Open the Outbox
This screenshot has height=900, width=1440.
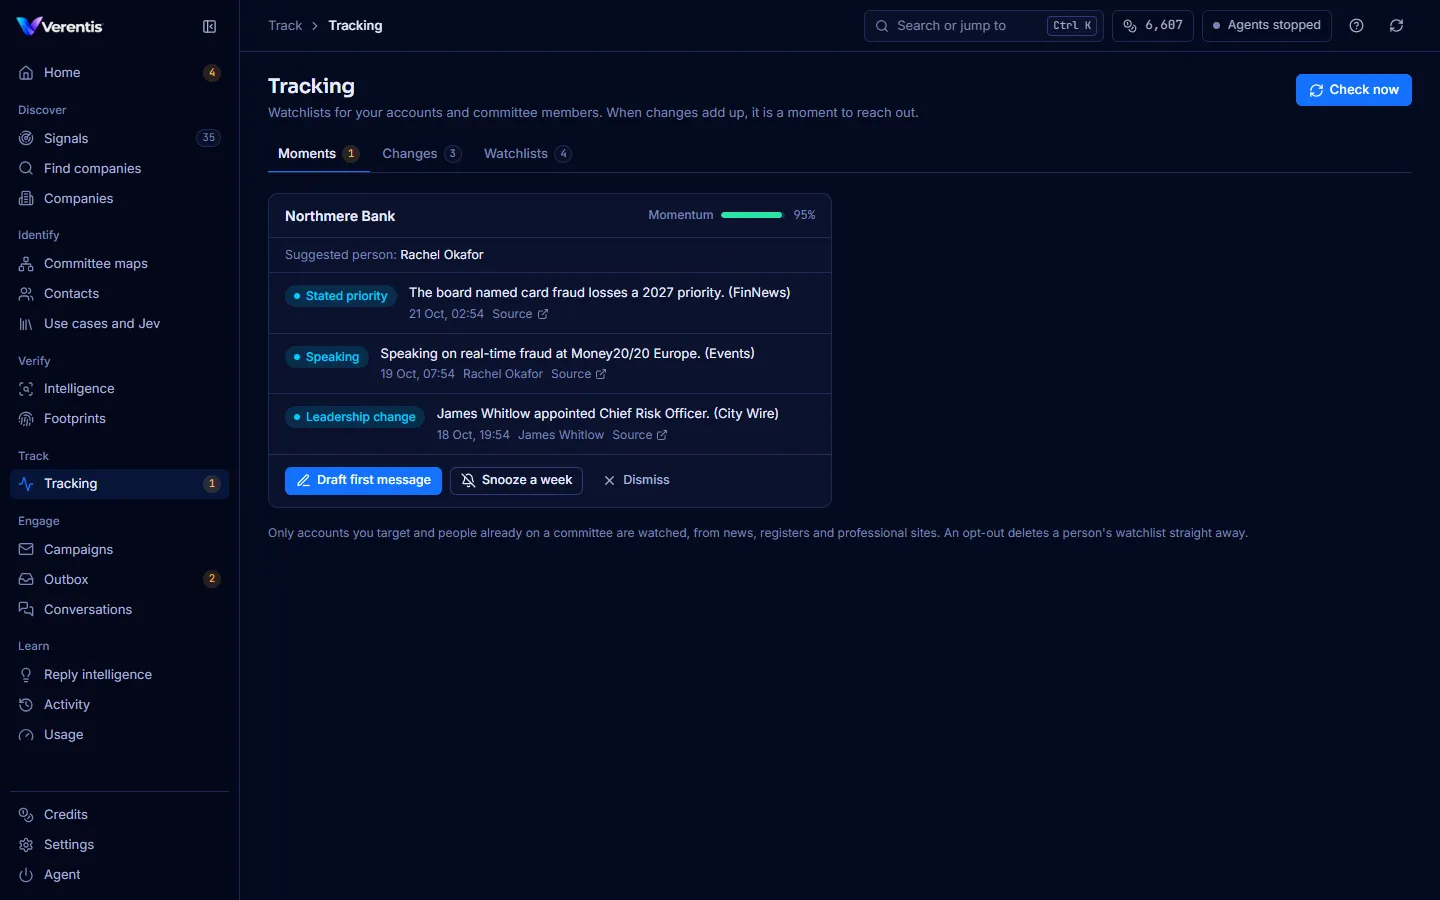tap(119, 579)
